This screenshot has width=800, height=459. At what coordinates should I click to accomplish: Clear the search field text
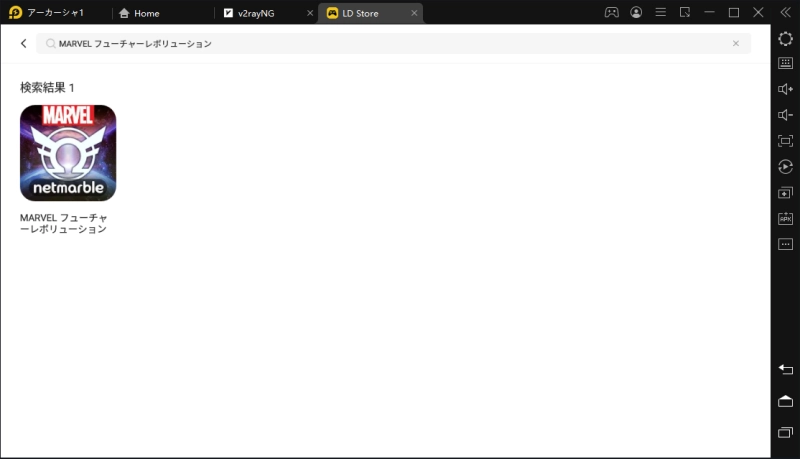(736, 43)
